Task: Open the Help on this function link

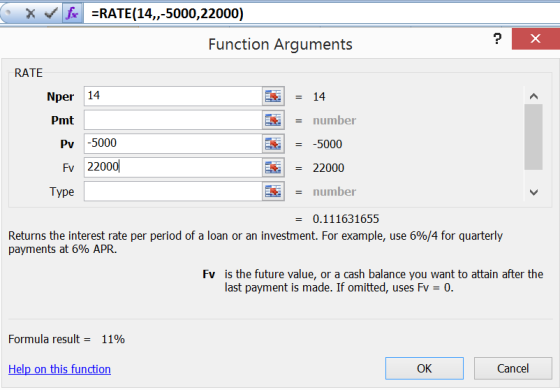Action: coord(59,369)
